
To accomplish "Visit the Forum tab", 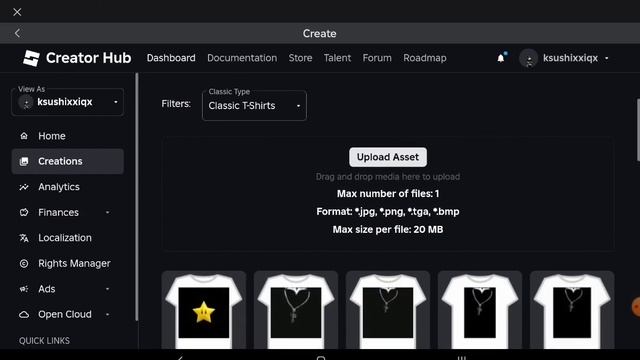I will pos(377,58).
